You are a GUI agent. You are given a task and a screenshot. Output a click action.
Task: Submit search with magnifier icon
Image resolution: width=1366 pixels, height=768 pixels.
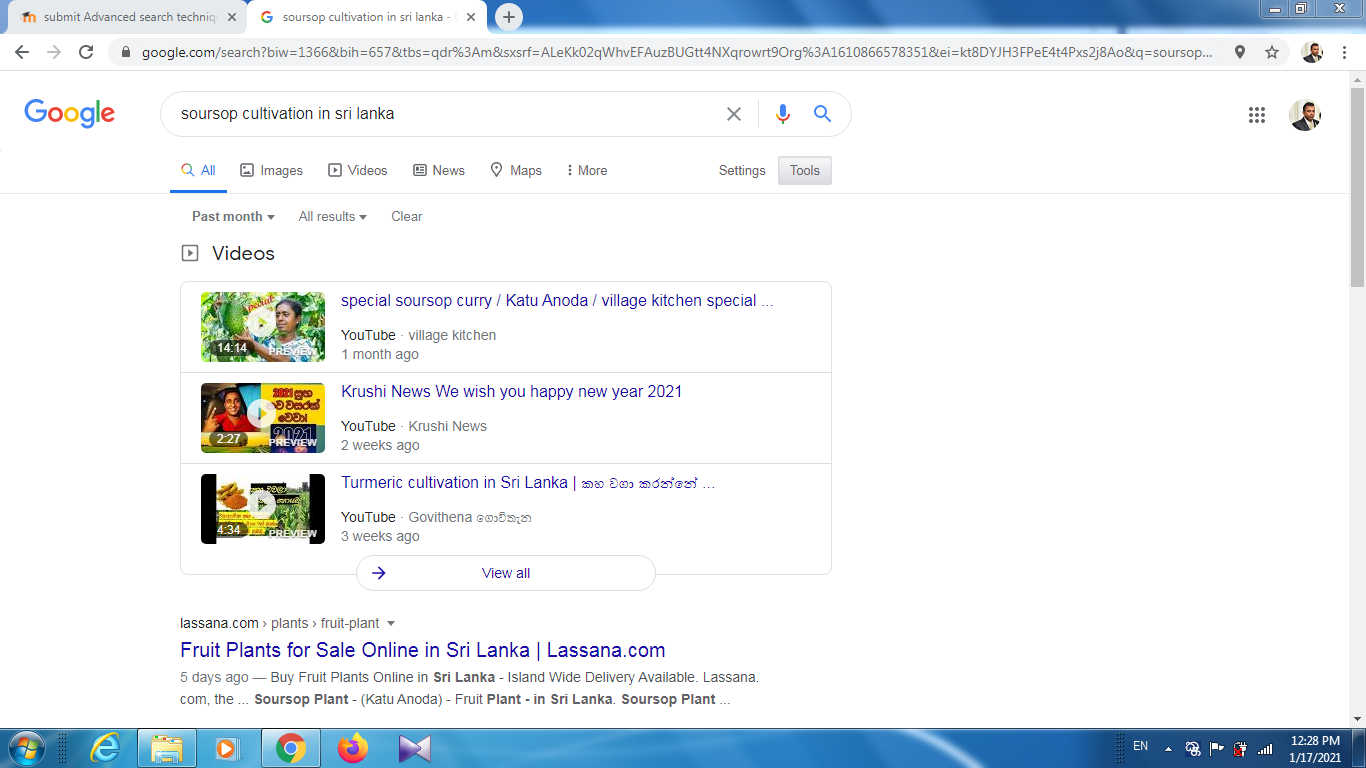(x=822, y=114)
